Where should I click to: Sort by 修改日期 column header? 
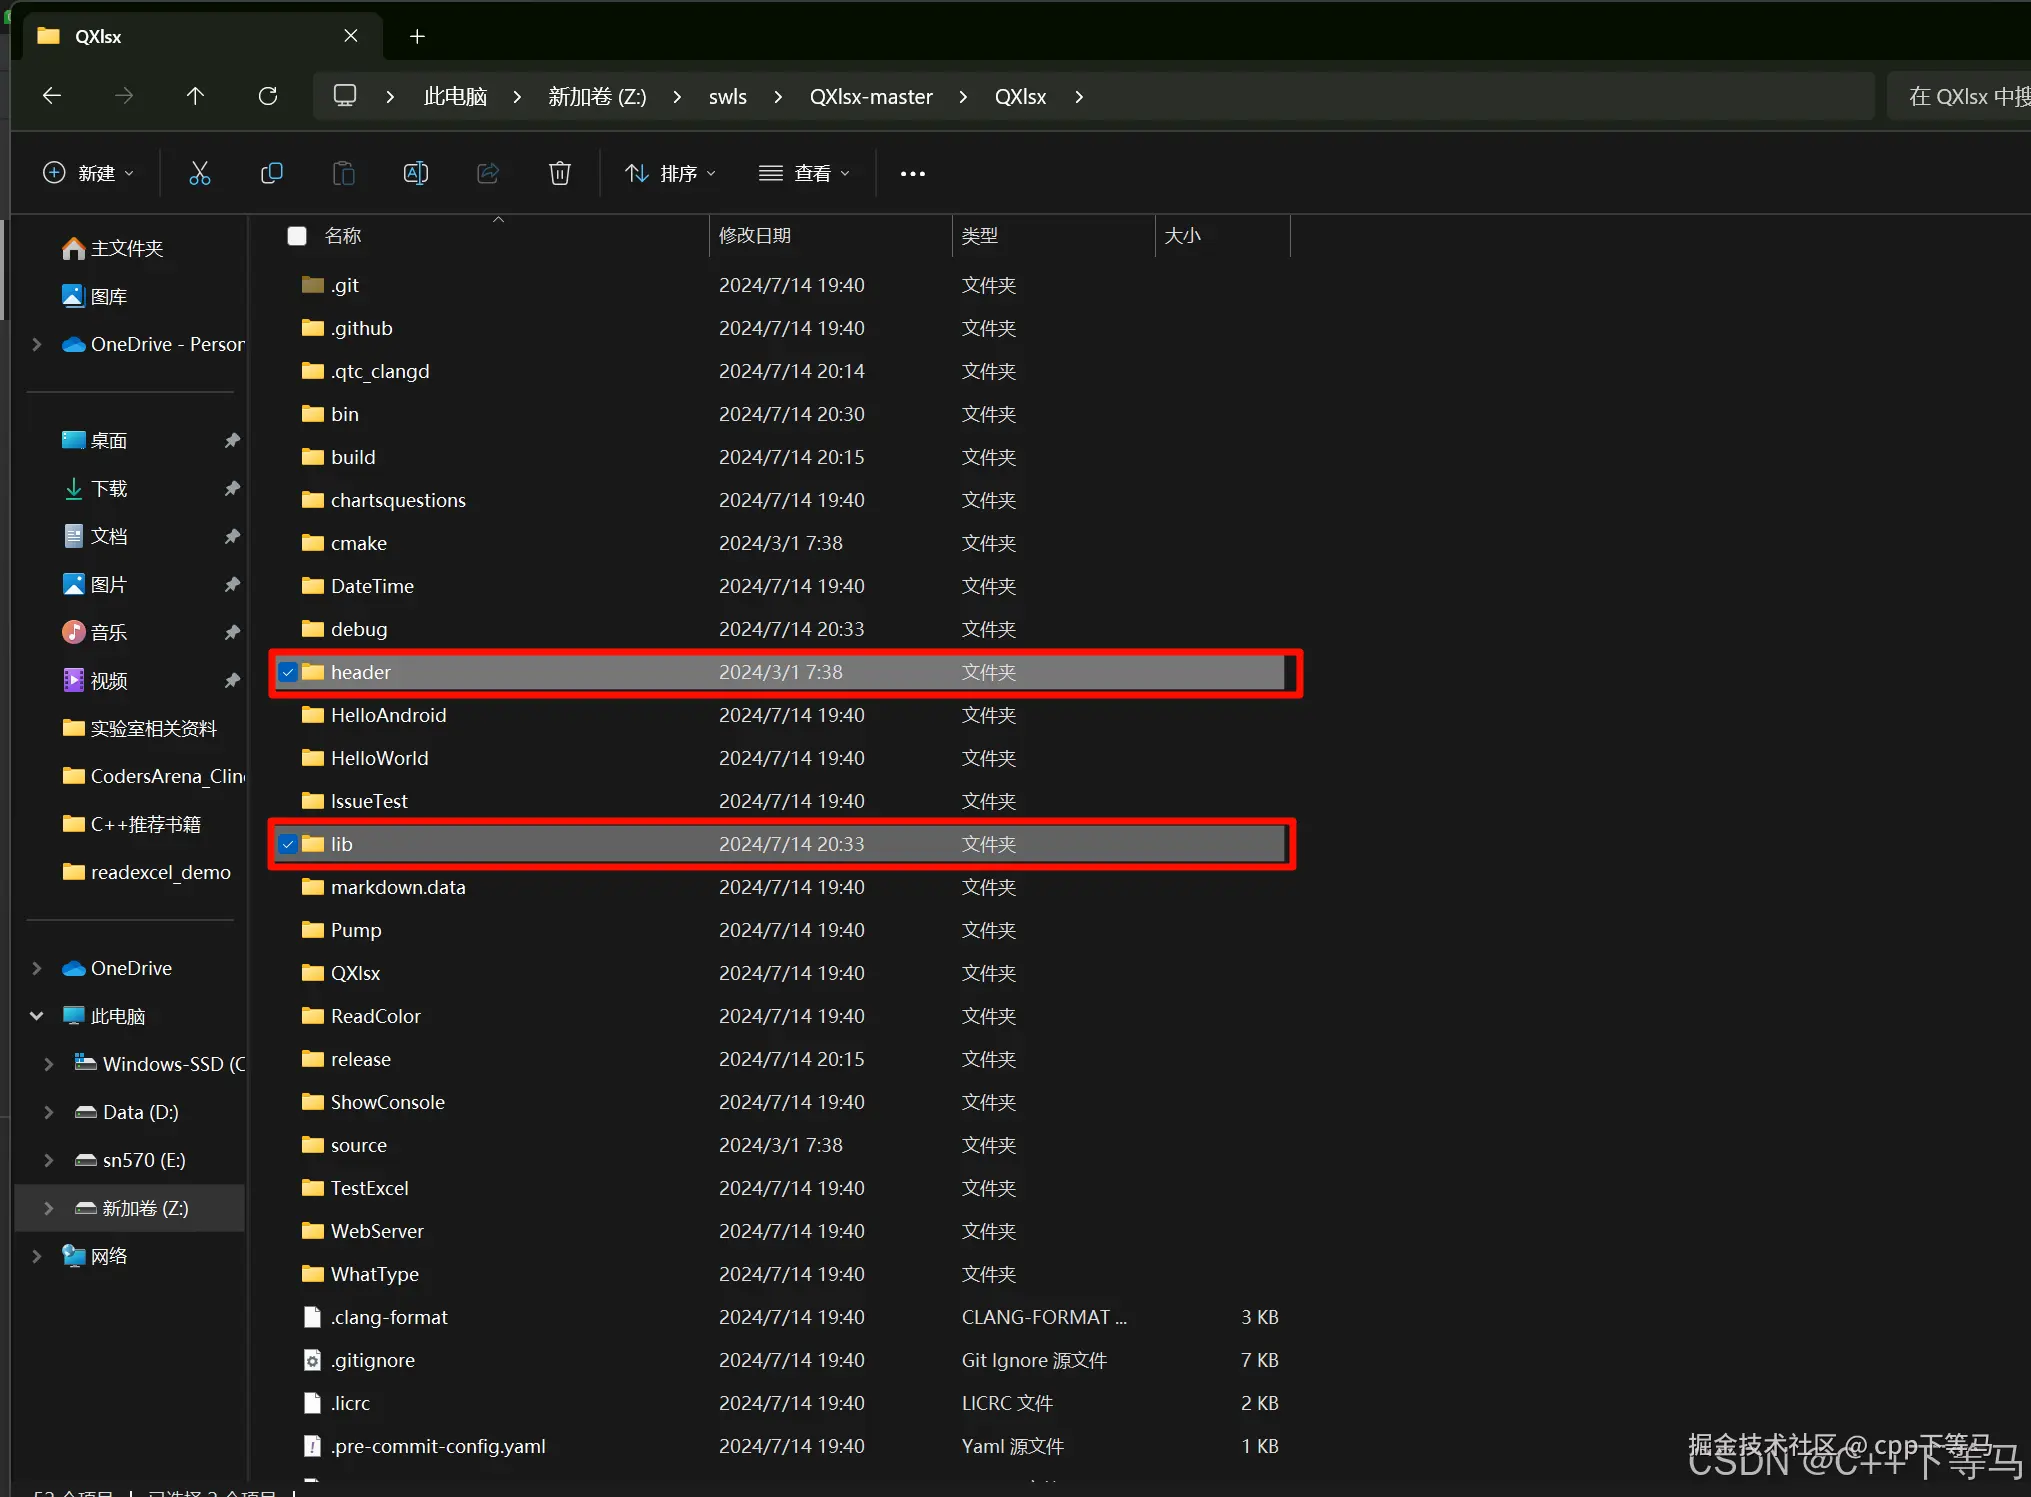[x=755, y=236]
